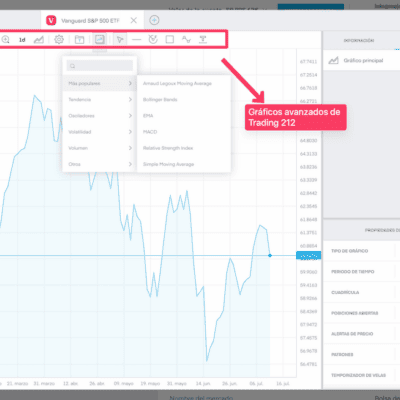Add Relative Strength Index indicator
Viewport: 400px width, 400px height.
click(184, 148)
